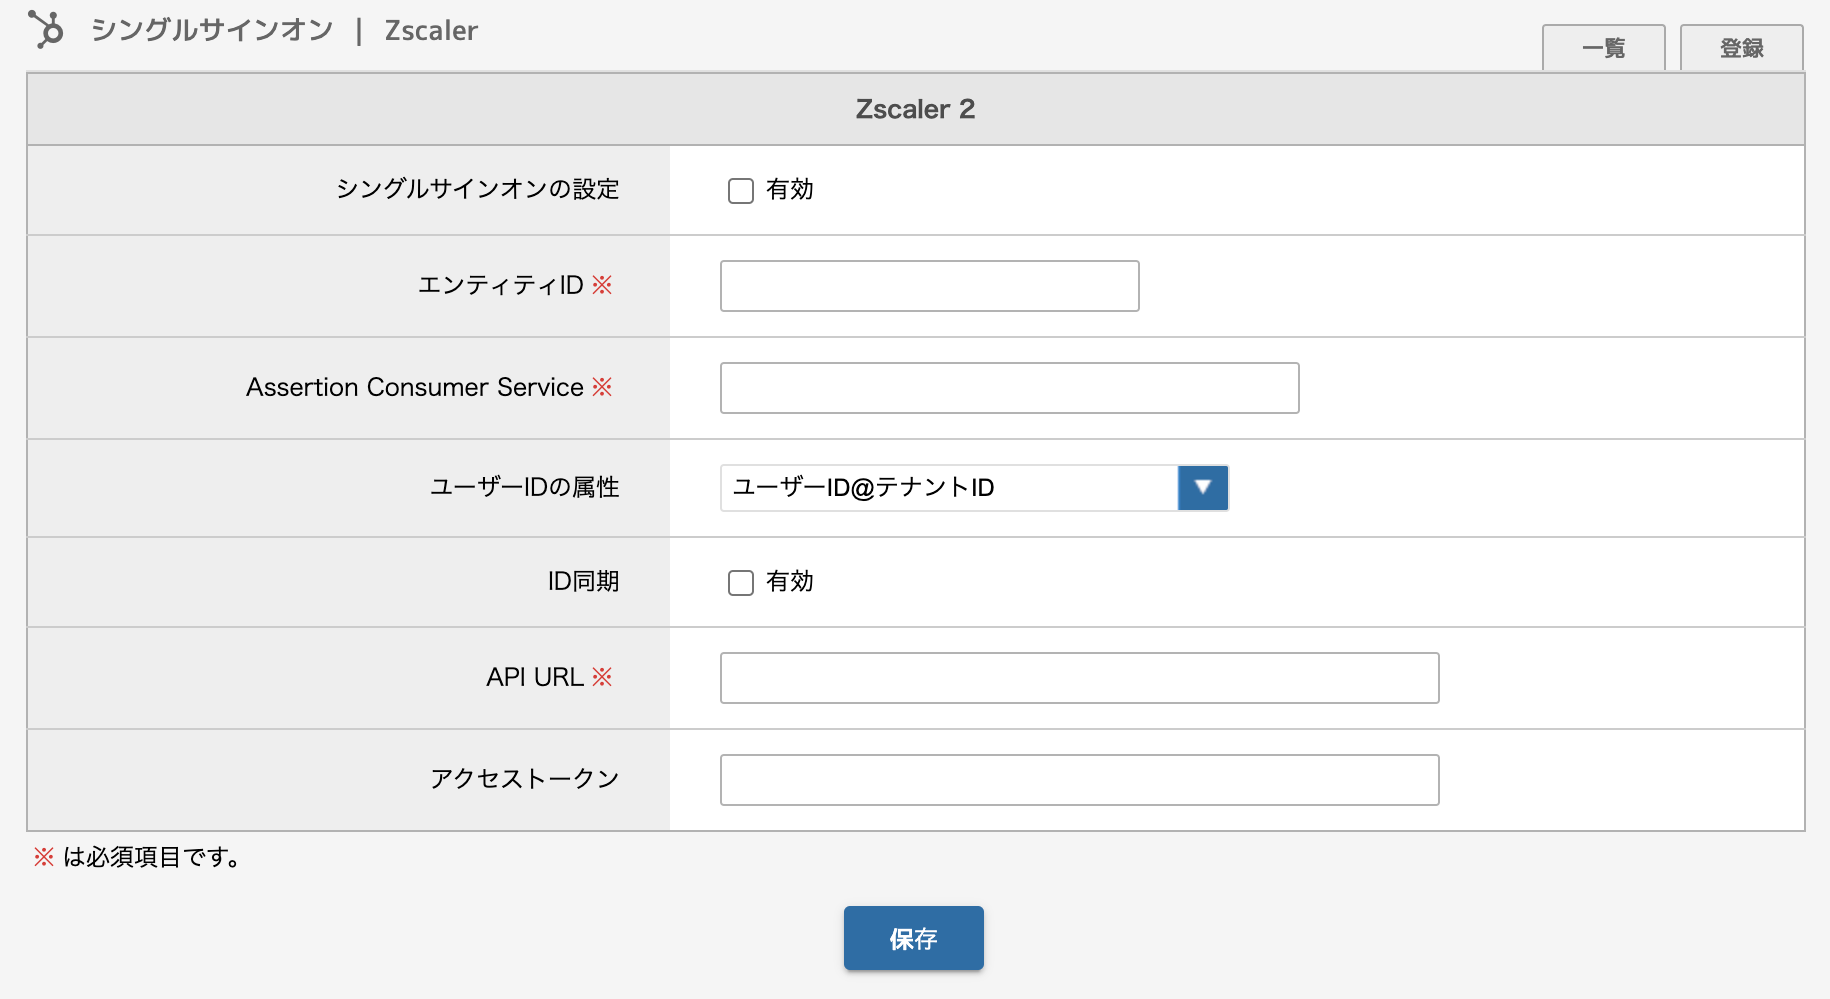The height and width of the screenshot is (999, 1830).
Task: Focus the API URL input field
Action: point(1080,678)
